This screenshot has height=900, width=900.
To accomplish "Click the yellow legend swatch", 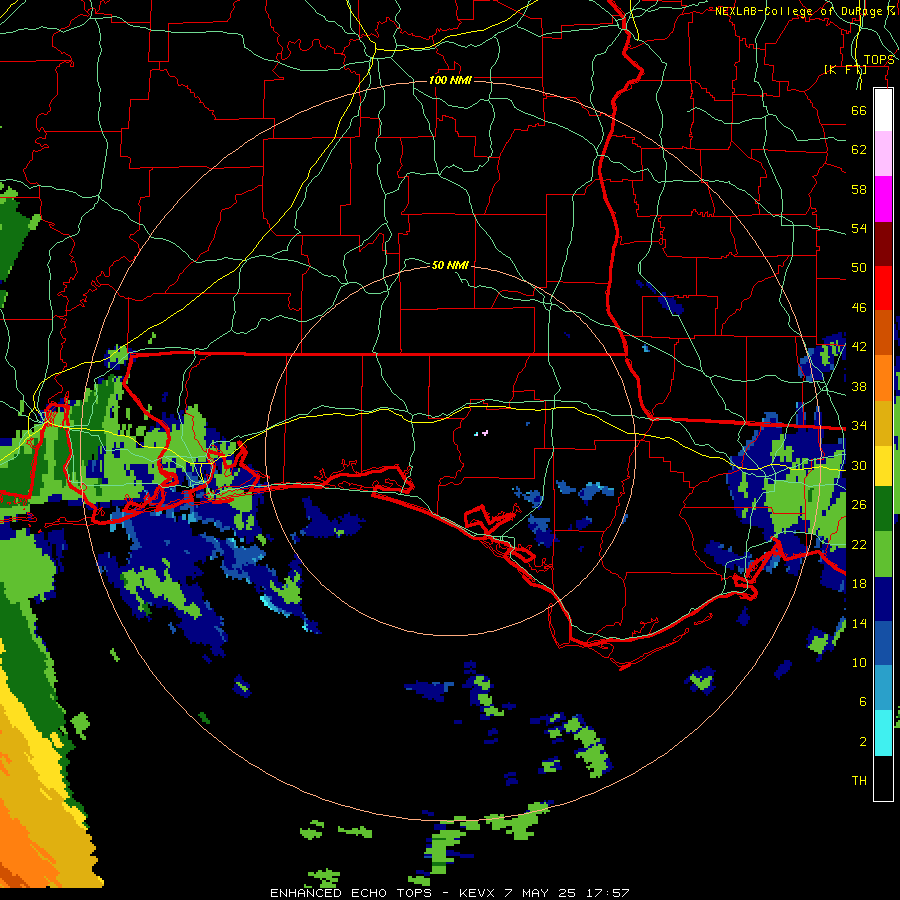I will pyautogui.click(x=883, y=466).
